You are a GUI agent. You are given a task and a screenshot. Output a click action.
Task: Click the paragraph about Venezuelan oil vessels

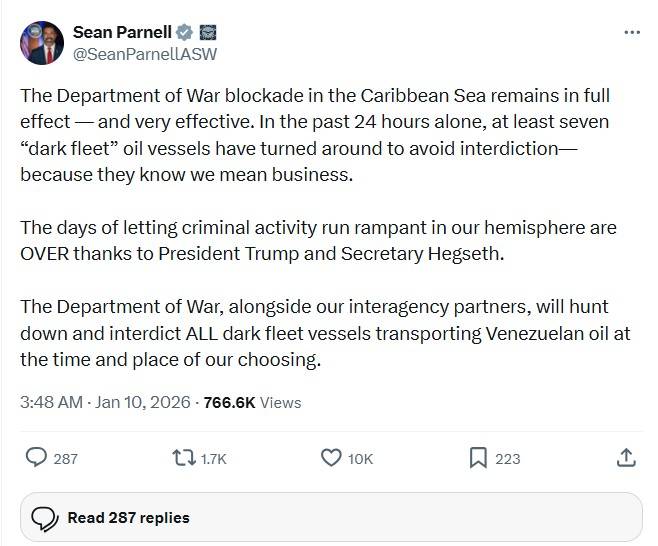(x=325, y=333)
